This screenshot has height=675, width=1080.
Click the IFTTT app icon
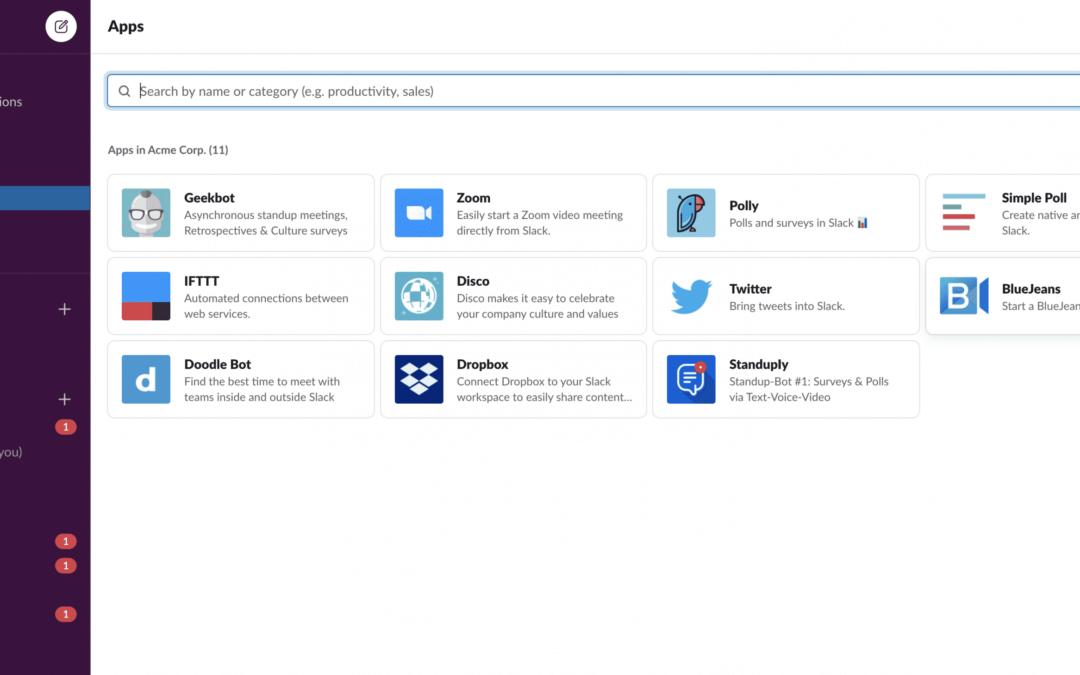tap(146, 296)
